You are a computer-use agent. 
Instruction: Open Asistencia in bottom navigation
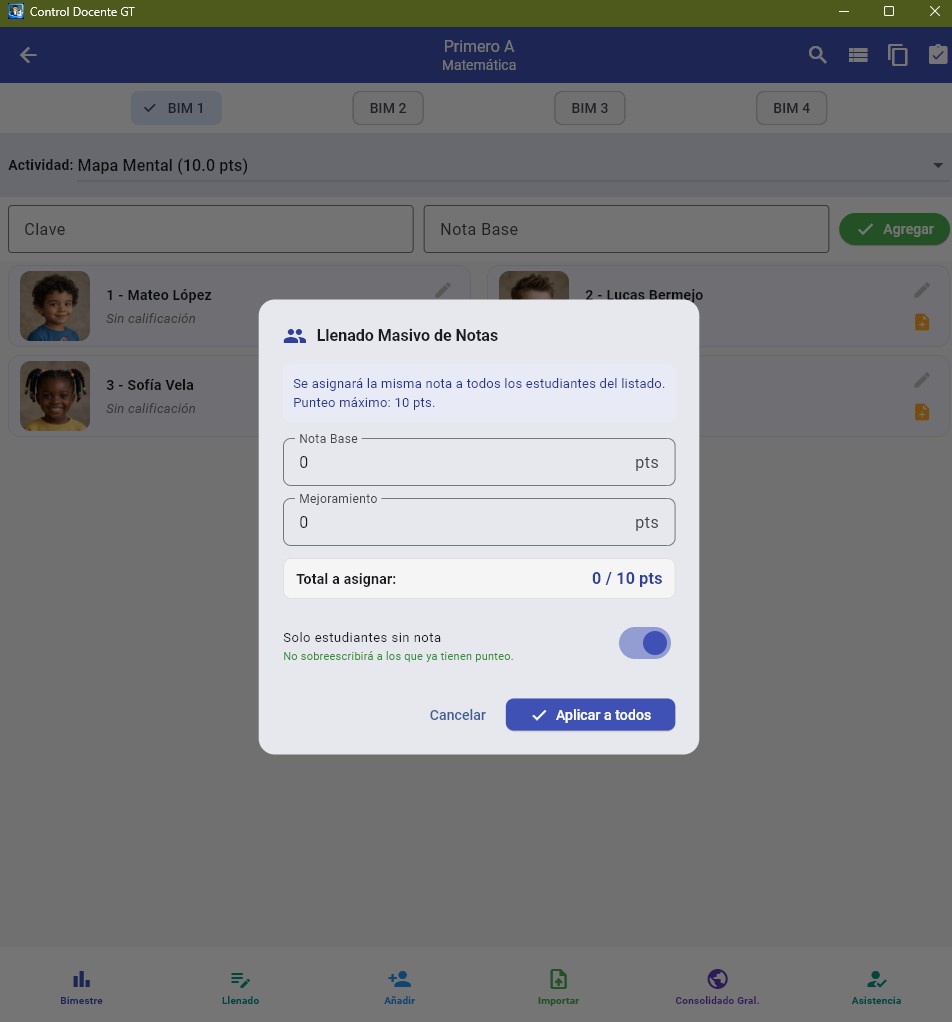tap(876, 987)
